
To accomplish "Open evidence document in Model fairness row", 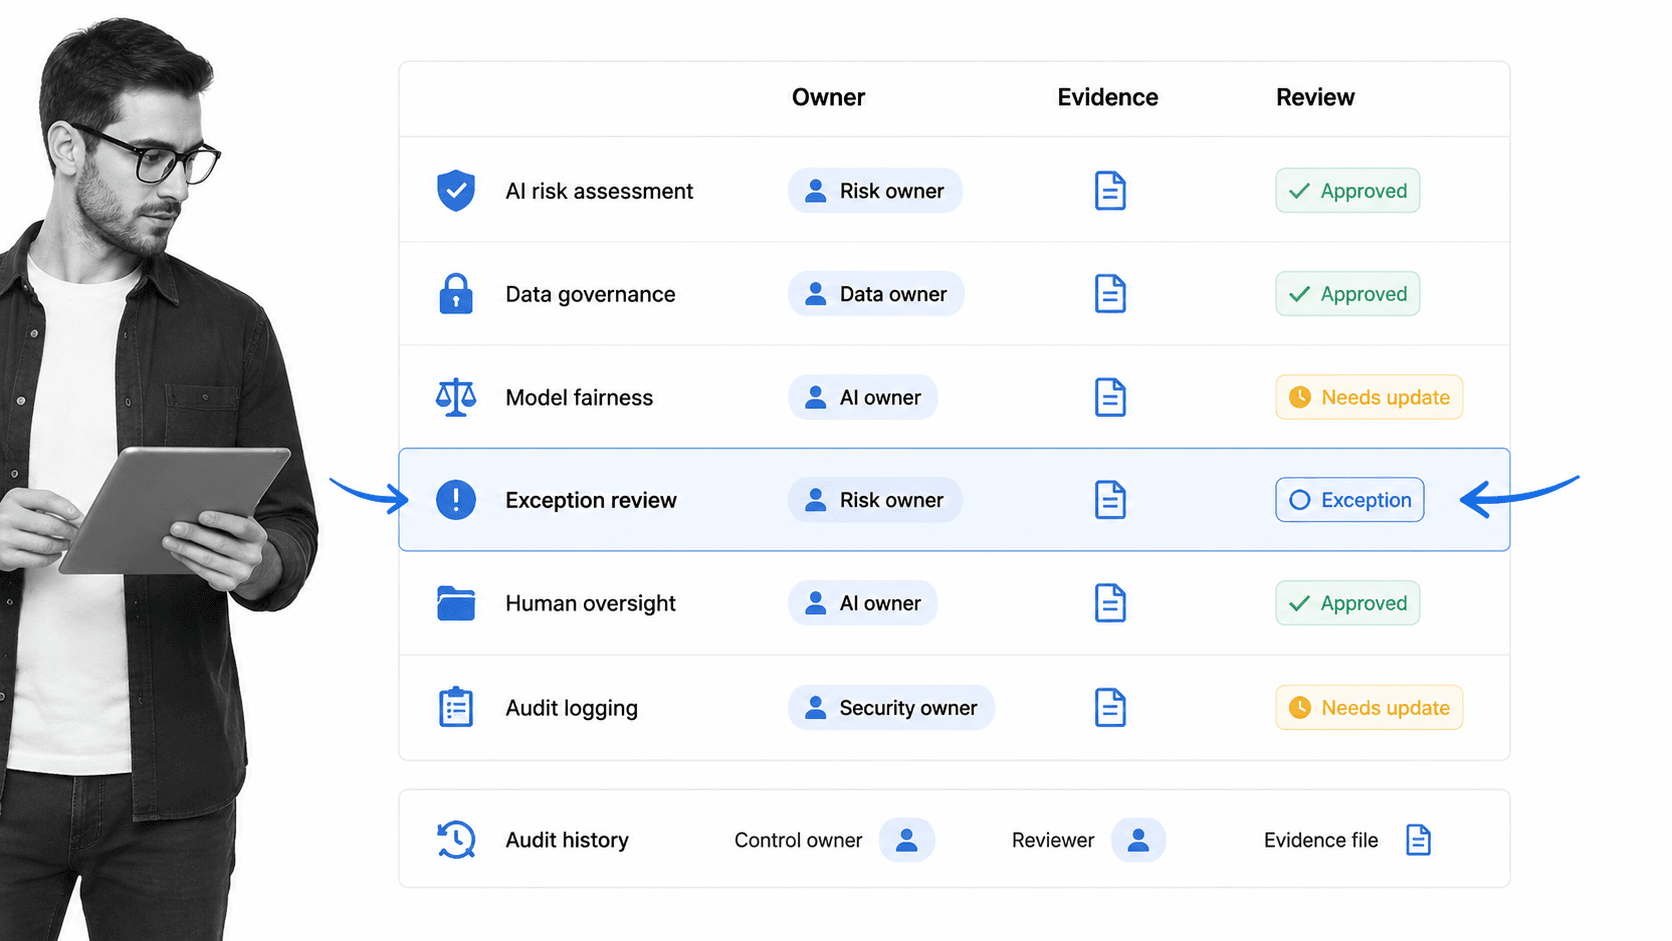I will (x=1110, y=397).
